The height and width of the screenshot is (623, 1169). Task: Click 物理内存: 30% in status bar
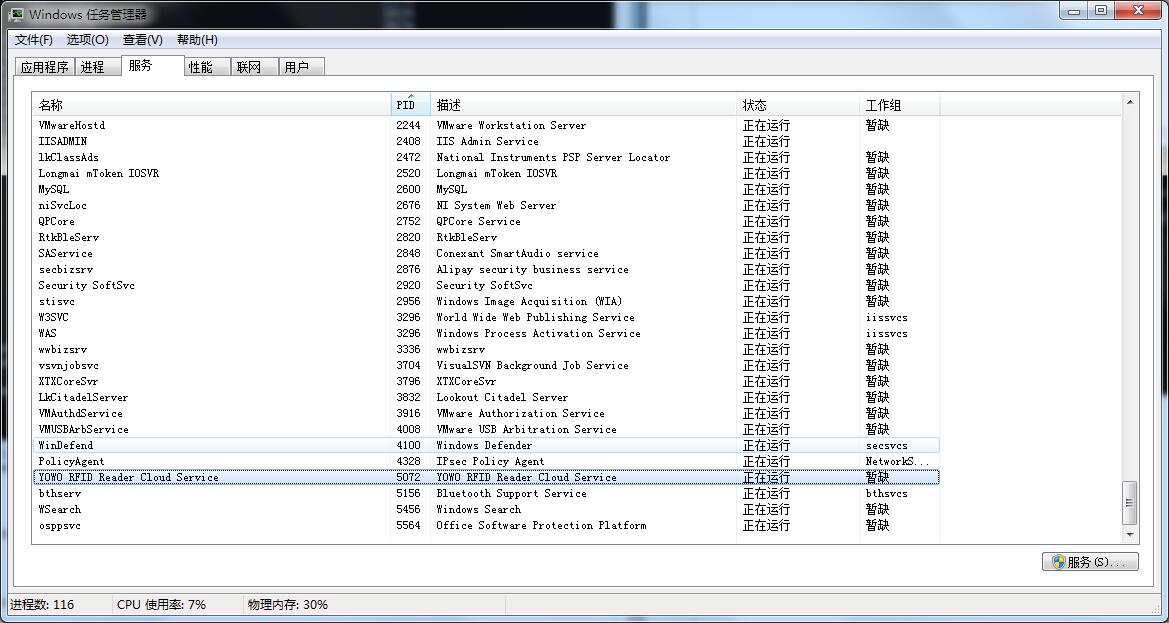click(x=288, y=604)
